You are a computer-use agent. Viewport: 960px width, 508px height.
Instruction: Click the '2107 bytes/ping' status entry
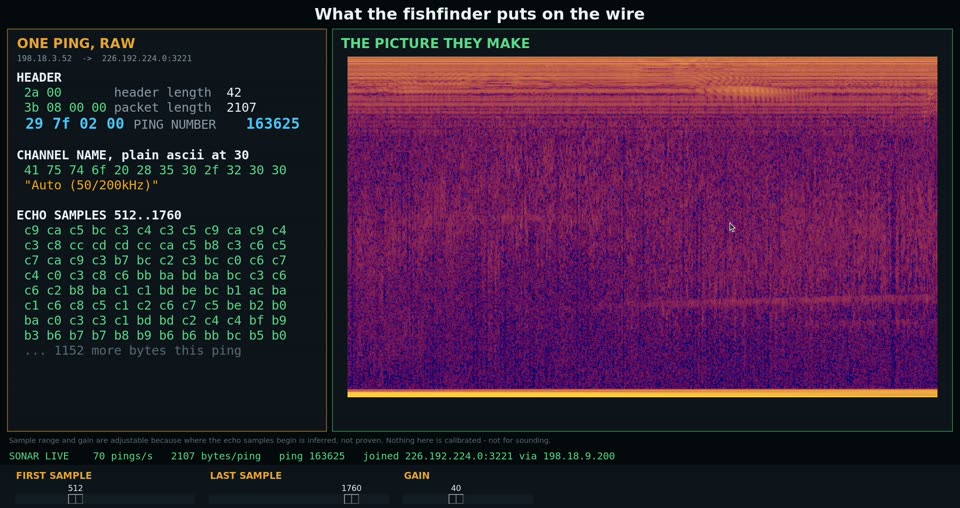216,456
